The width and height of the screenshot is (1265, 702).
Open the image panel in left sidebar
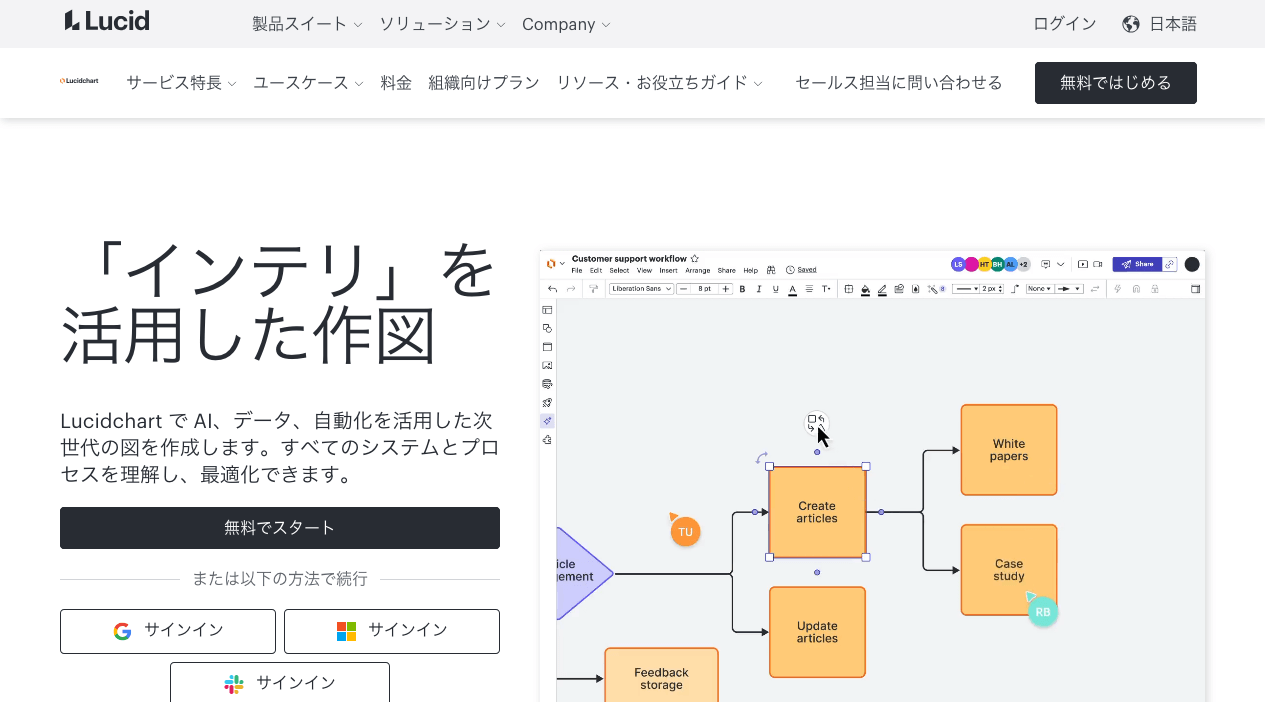coord(547,365)
